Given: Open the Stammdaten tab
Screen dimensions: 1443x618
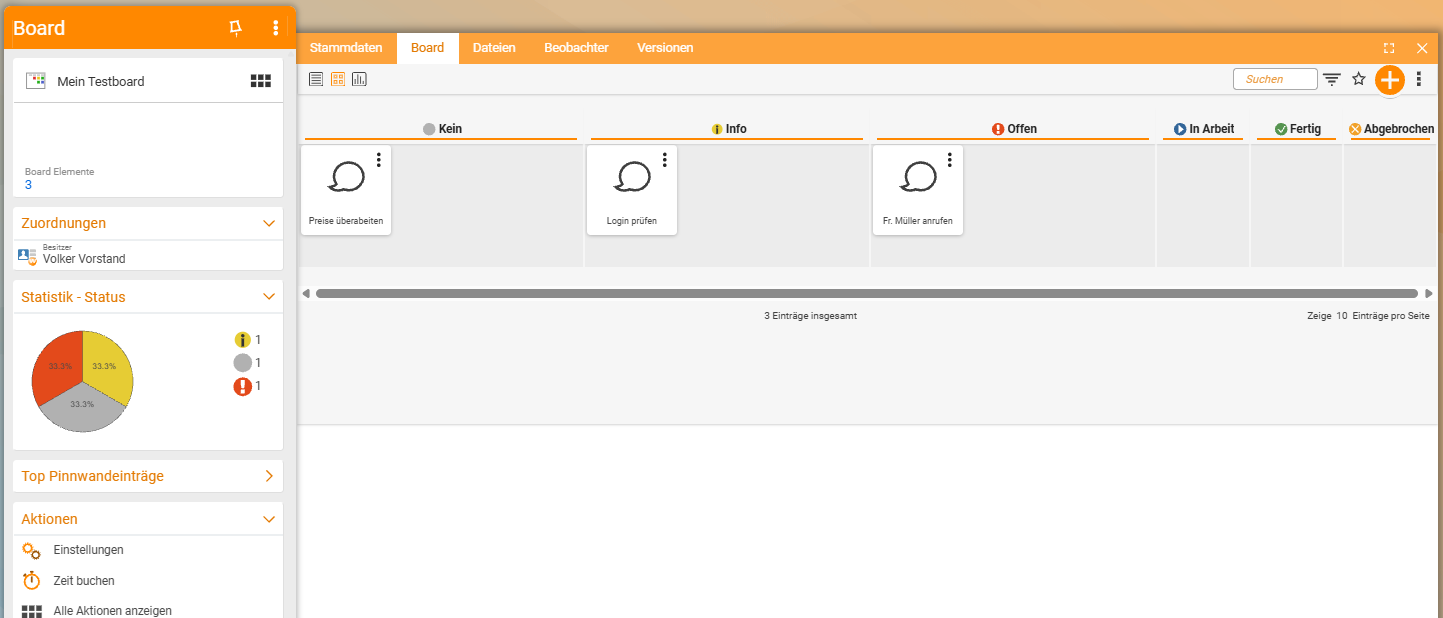Looking at the screenshot, I should (346, 48).
